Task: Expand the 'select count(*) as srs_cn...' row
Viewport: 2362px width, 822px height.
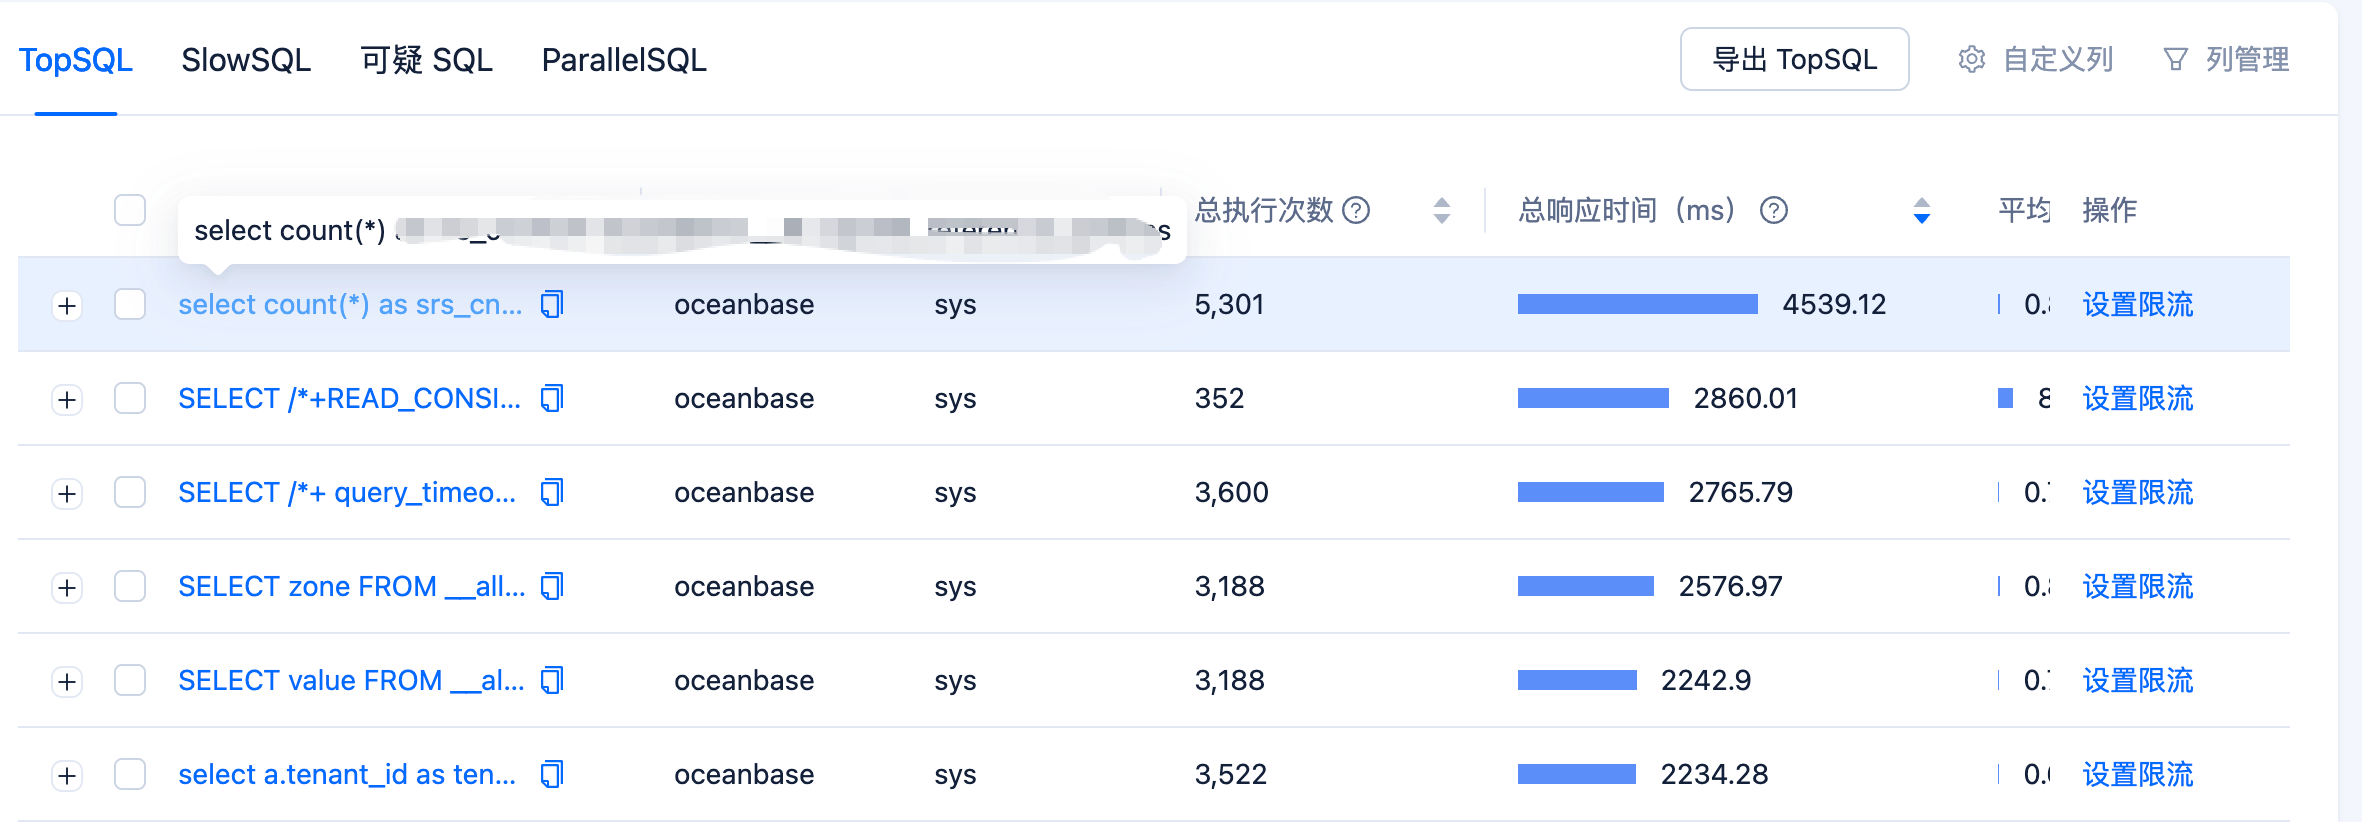Action: (x=67, y=305)
